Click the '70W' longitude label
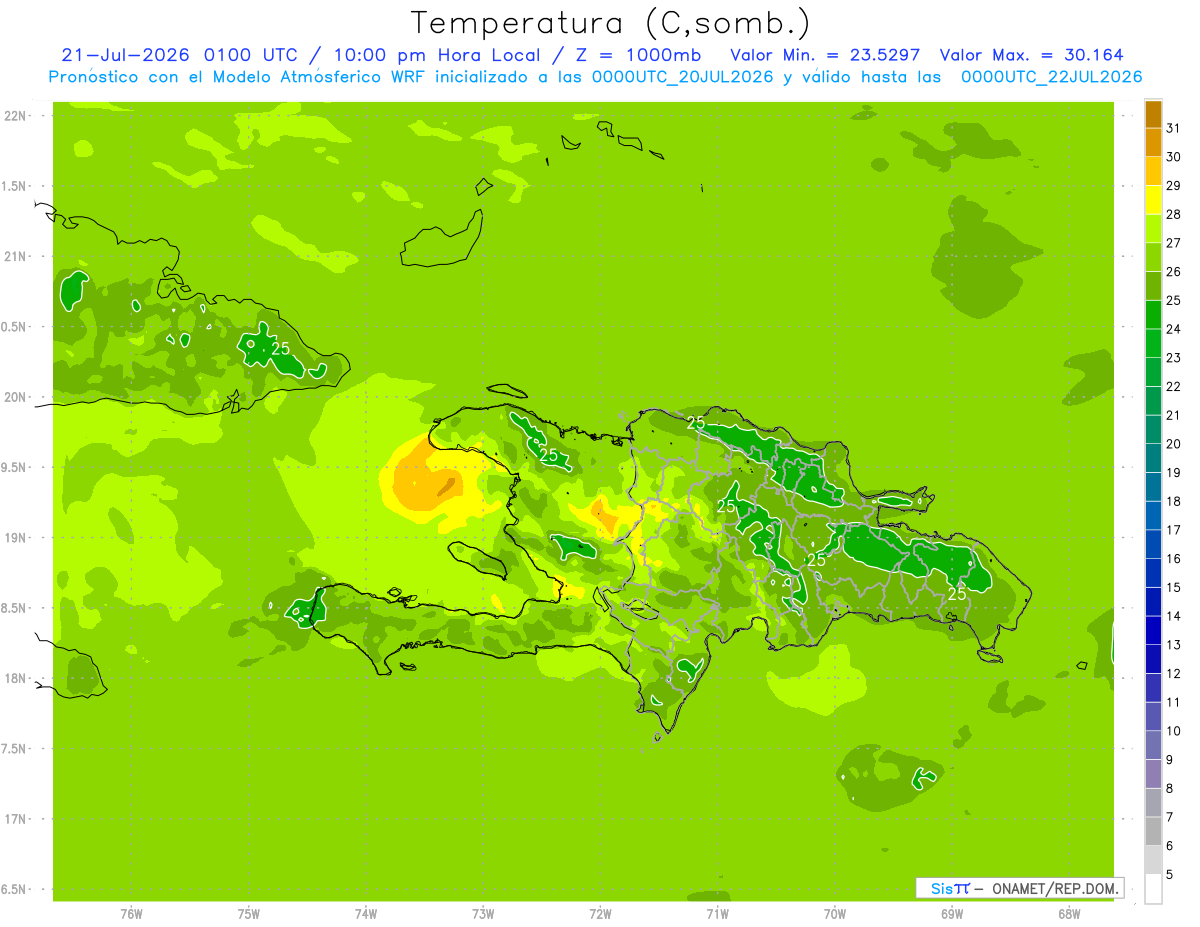Viewport: 1200px width, 927px height. point(835,914)
